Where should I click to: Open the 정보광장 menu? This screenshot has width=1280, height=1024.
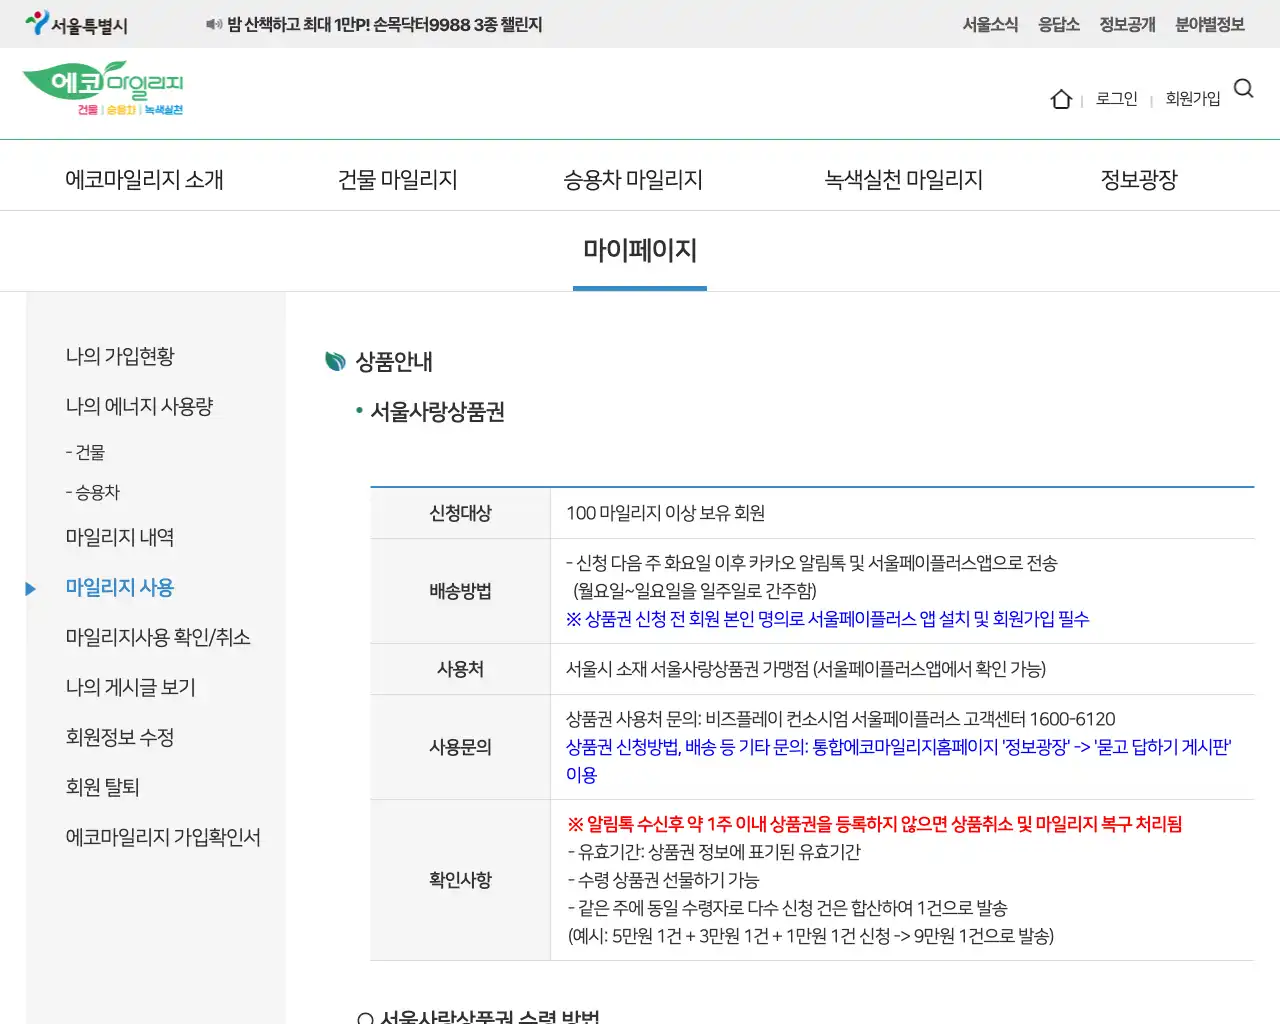pos(1139,180)
